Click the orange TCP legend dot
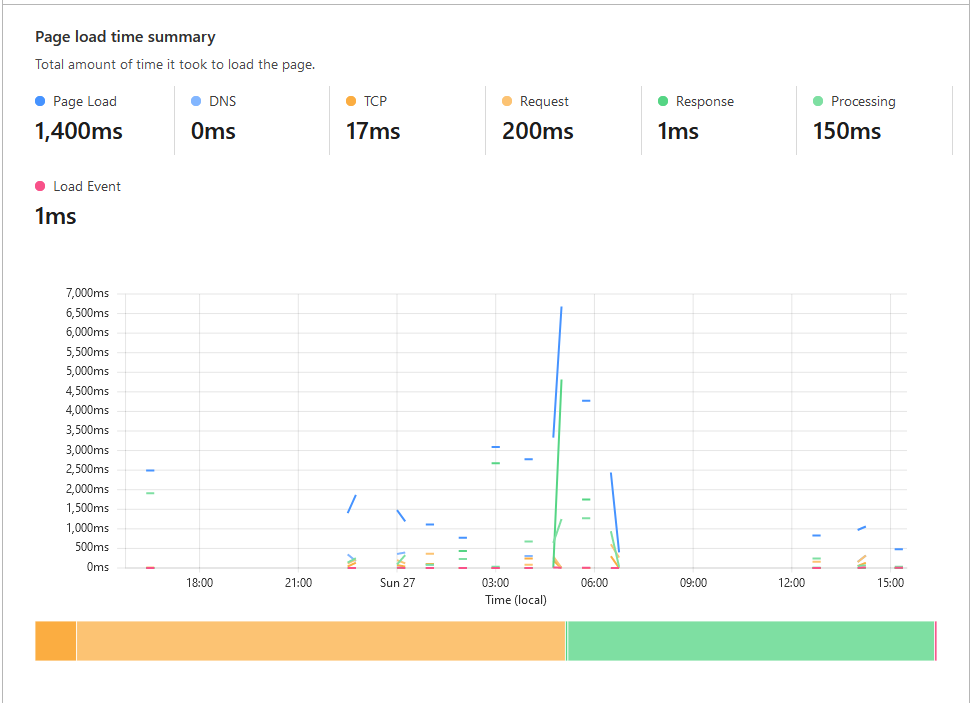Viewport: 972px width, 703px height. click(x=351, y=101)
